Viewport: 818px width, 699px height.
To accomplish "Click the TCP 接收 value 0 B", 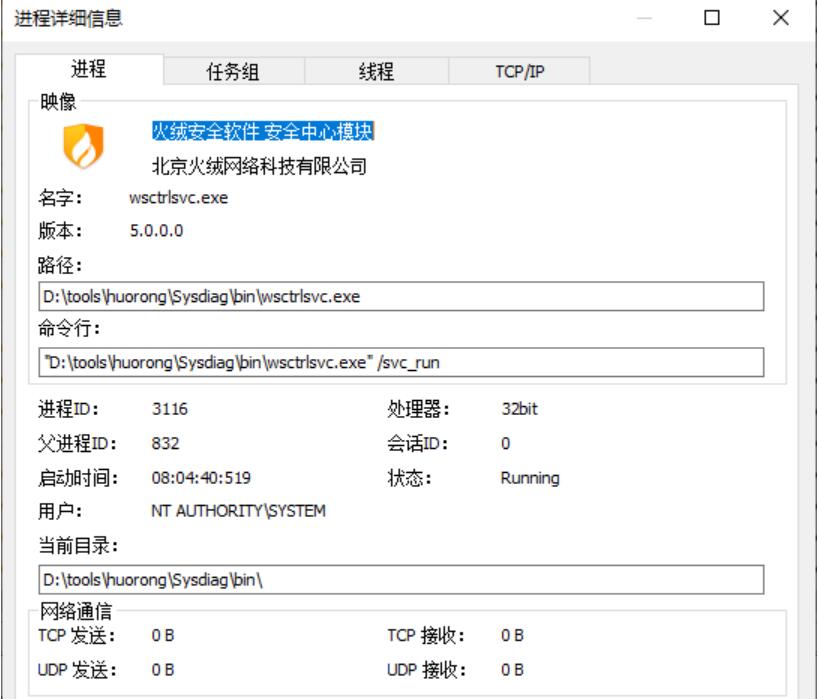I will (x=512, y=635).
